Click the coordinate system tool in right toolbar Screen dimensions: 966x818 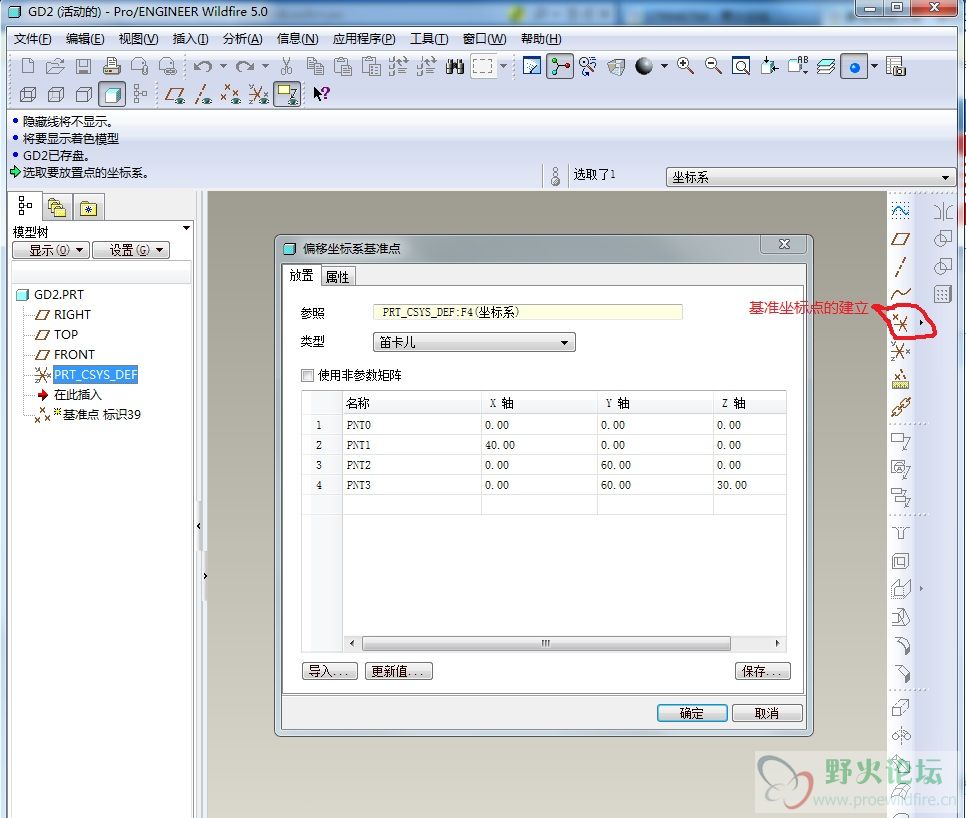click(901, 351)
